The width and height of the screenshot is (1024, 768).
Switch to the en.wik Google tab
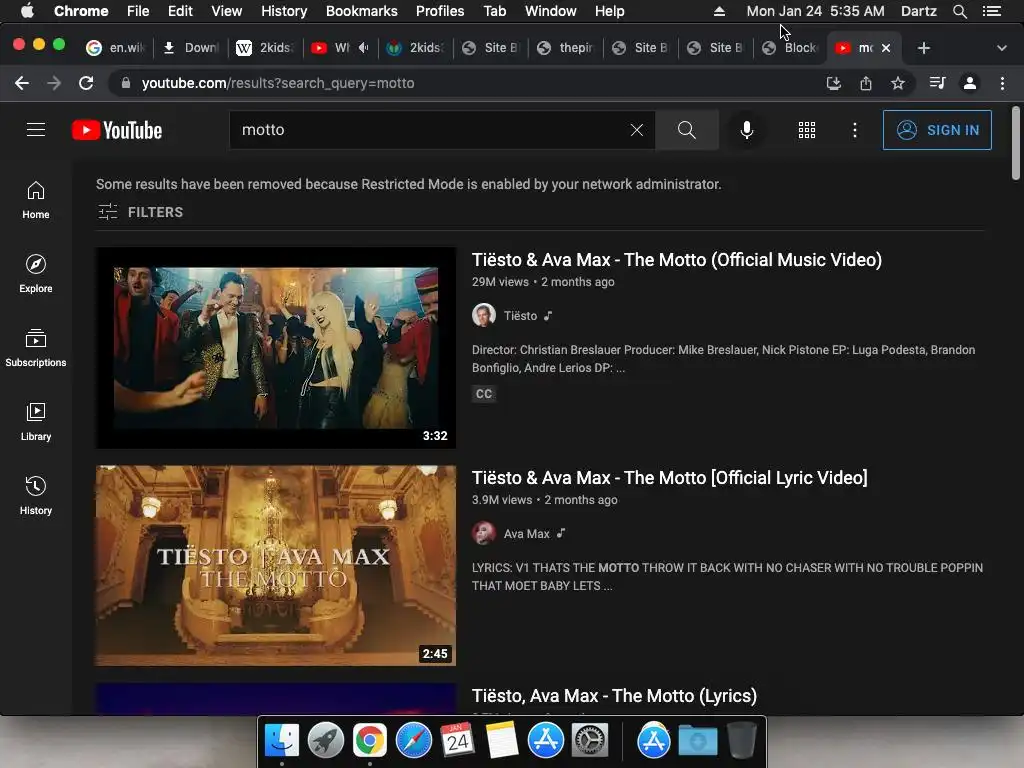tap(115, 48)
